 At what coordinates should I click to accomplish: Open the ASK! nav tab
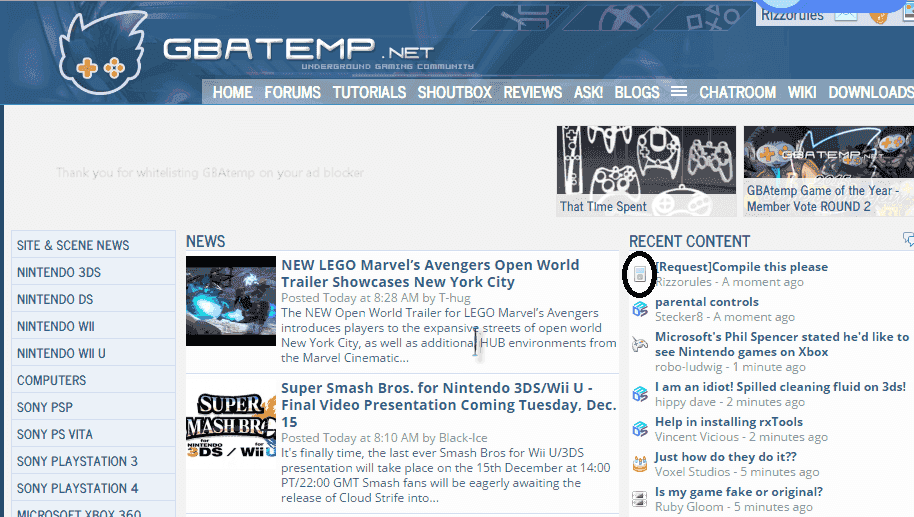(x=588, y=92)
